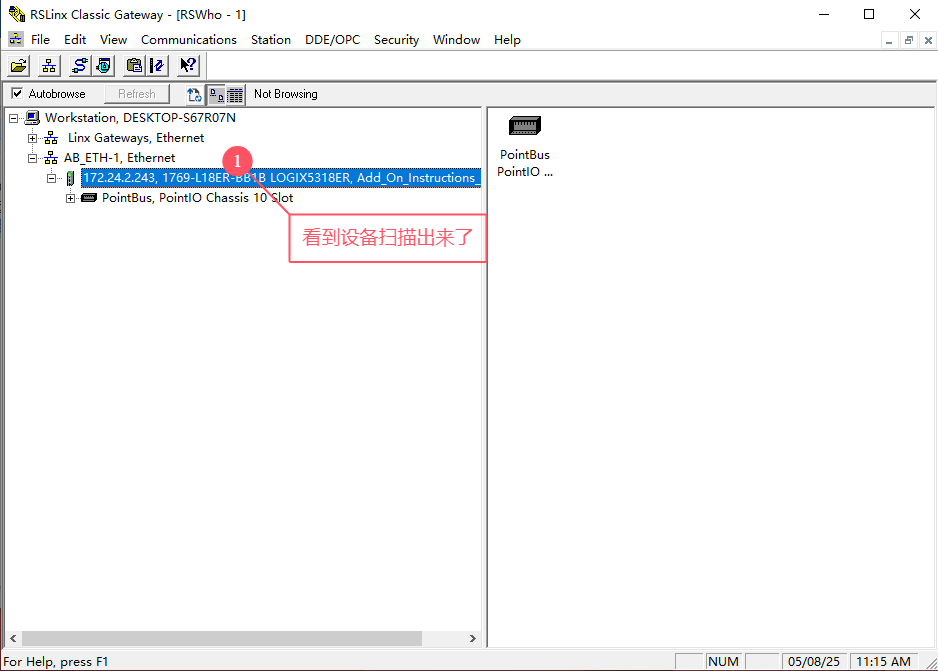This screenshot has width=938, height=671.
Task: Click the Workstation computer icon in tree
Action: click(x=32, y=118)
